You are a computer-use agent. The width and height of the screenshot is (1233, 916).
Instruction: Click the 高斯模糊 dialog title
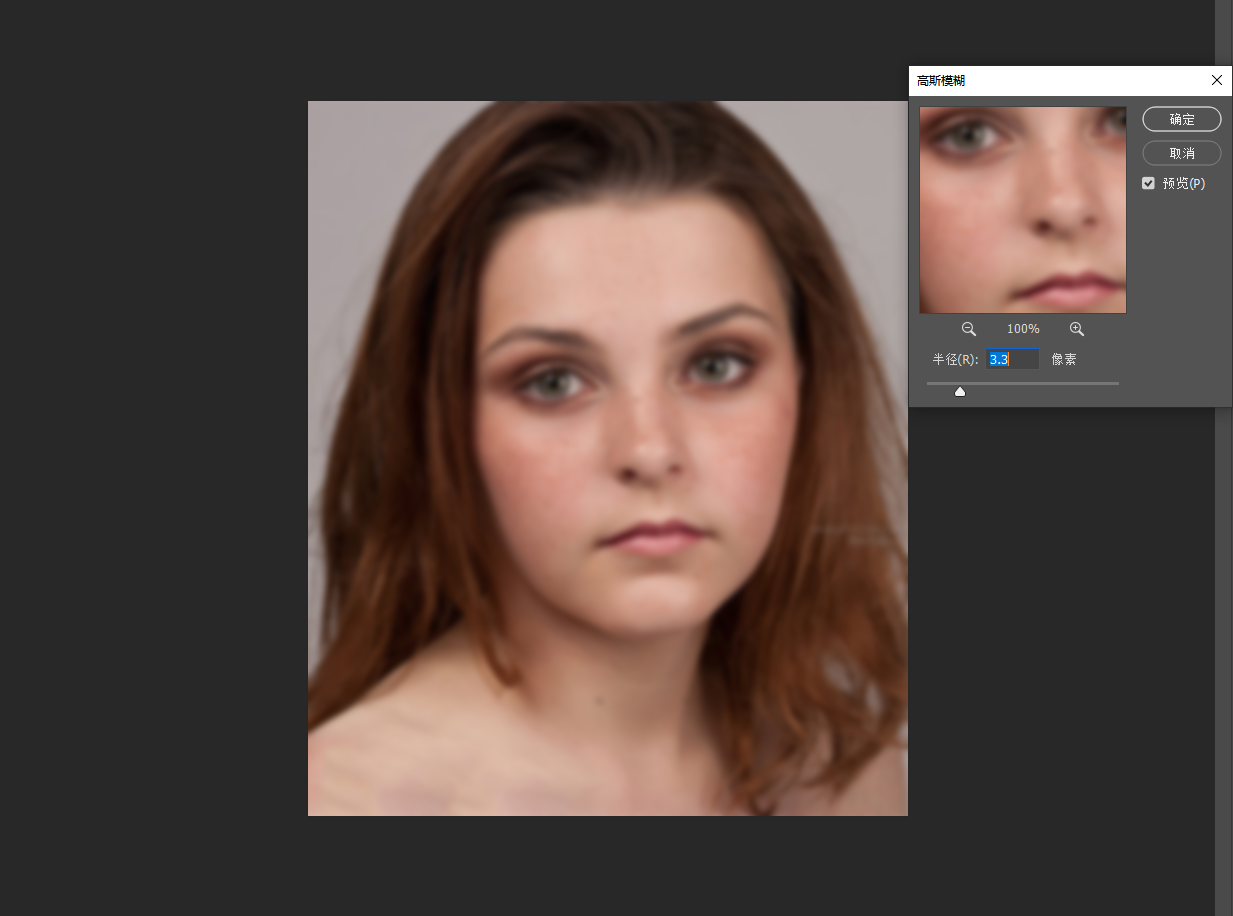pos(941,81)
